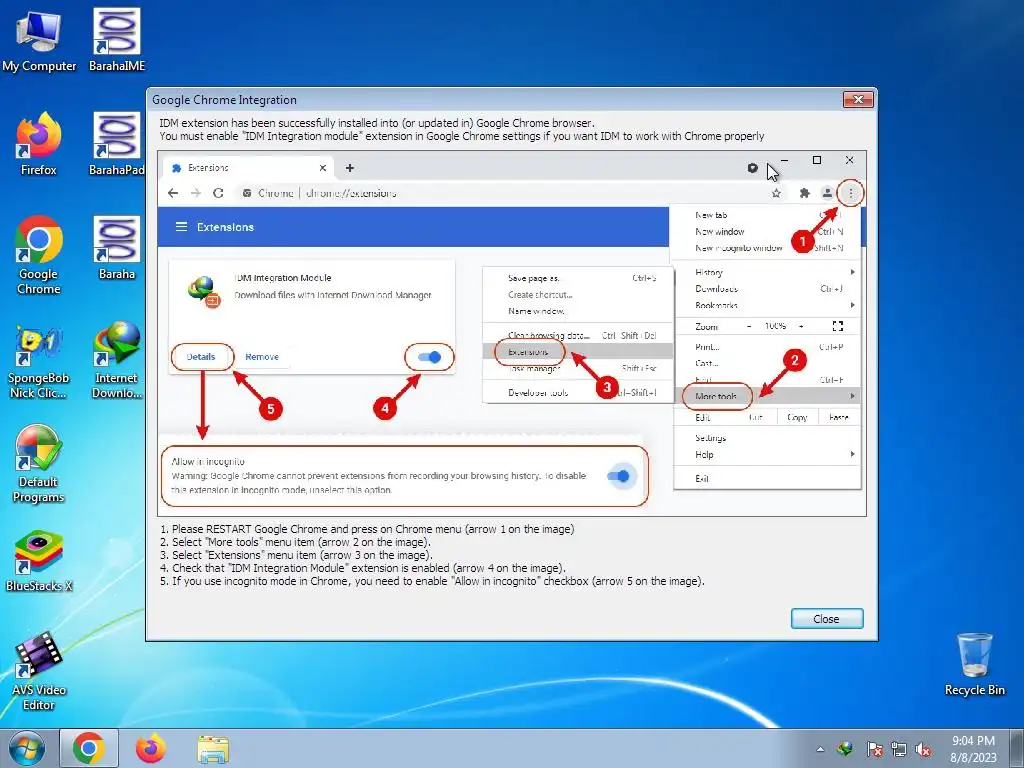1024x768 pixels.
Task: Expand the Bookmarks submenu arrow in the illustration
Action: click(852, 305)
